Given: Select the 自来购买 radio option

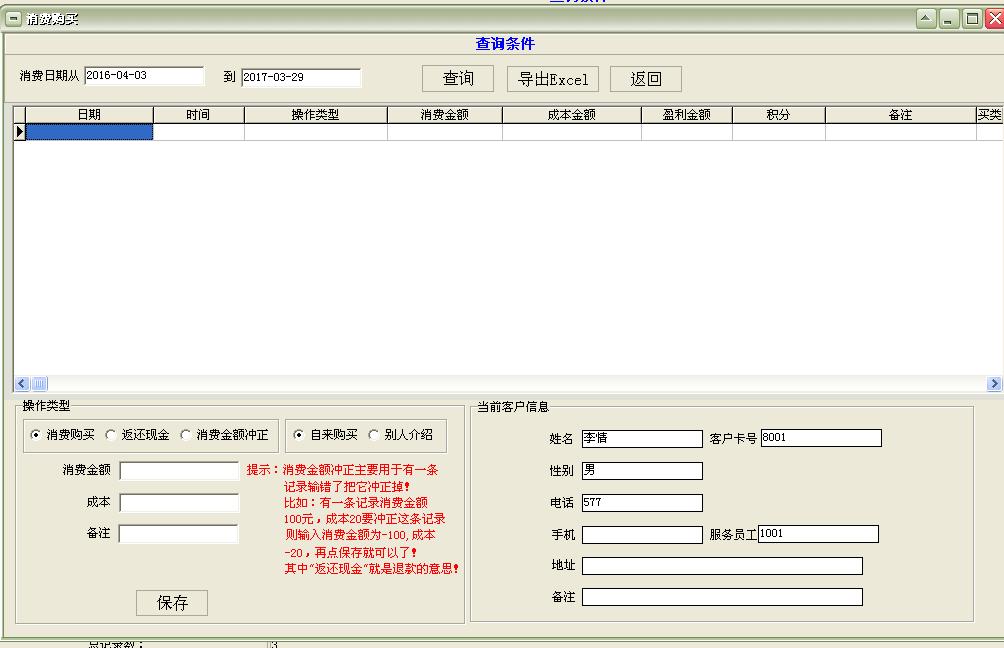Looking at the screenshot, I should tap(299, 435).
